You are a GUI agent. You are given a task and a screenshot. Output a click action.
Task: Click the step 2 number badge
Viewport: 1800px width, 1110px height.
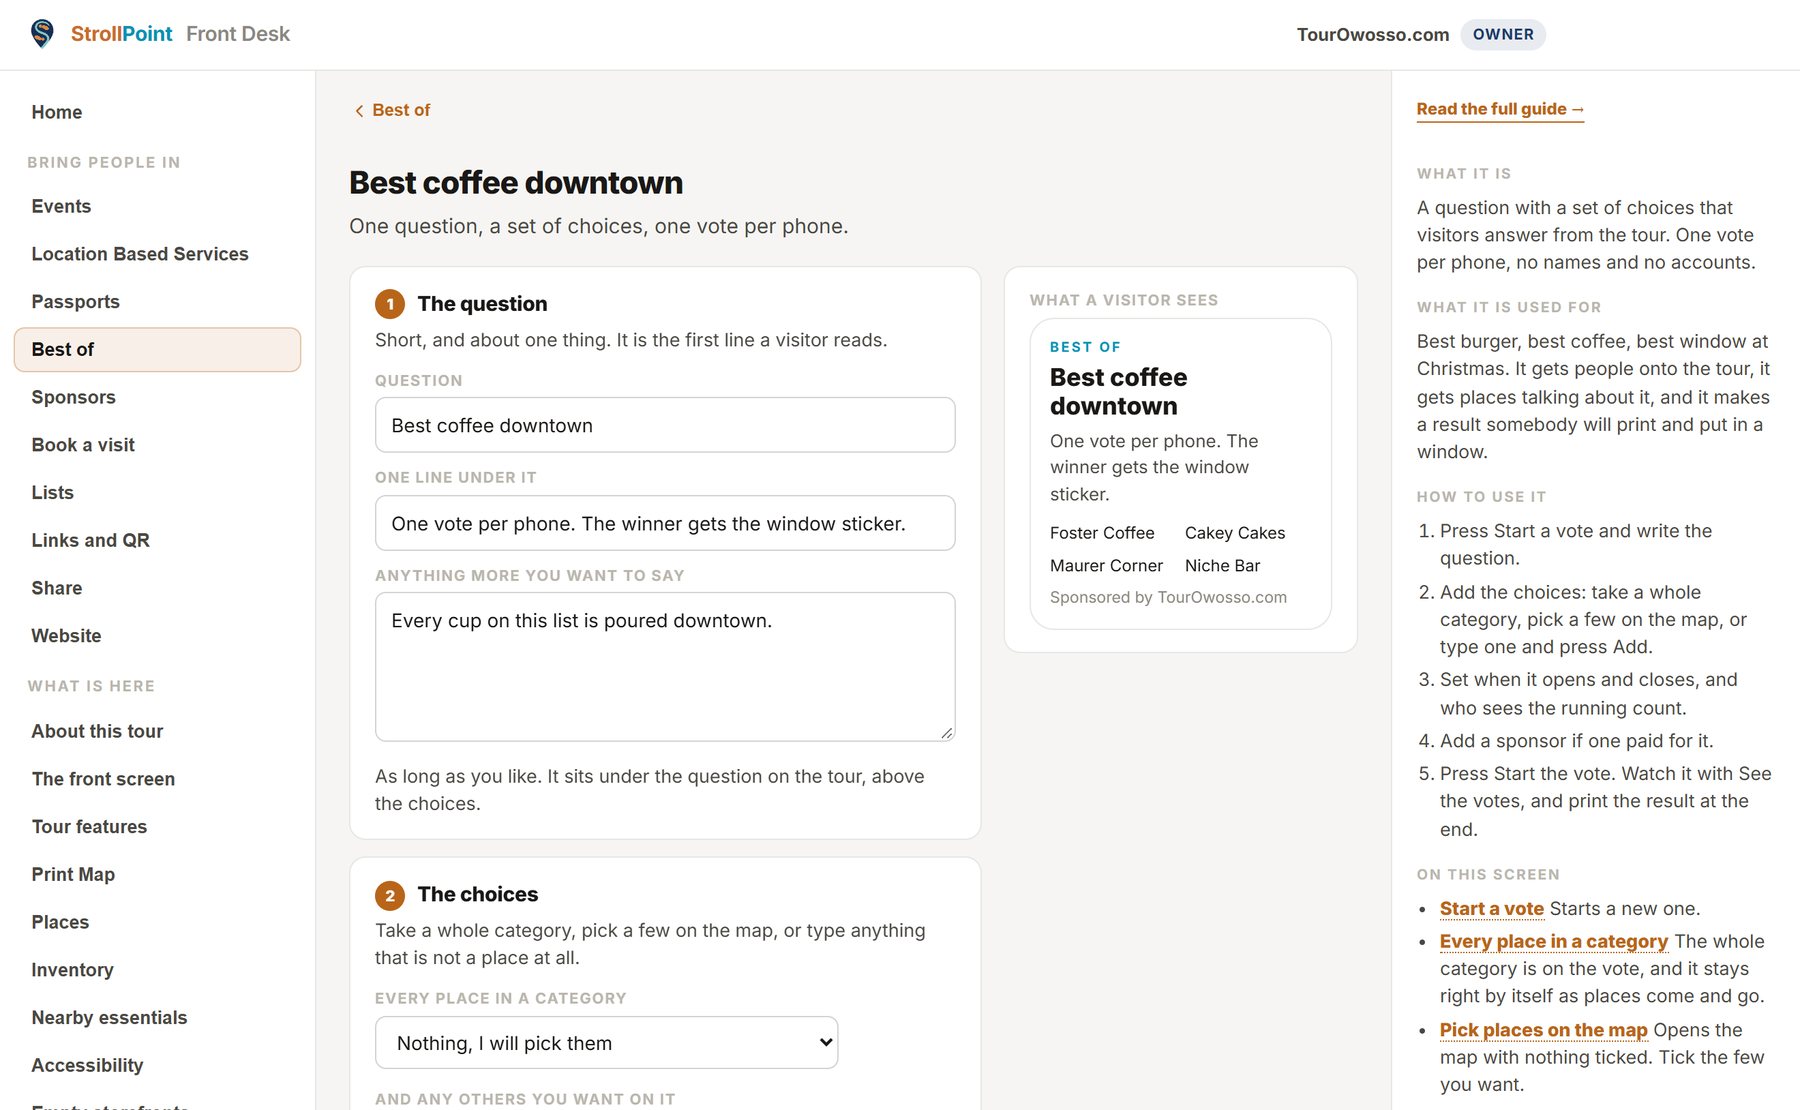390,895
